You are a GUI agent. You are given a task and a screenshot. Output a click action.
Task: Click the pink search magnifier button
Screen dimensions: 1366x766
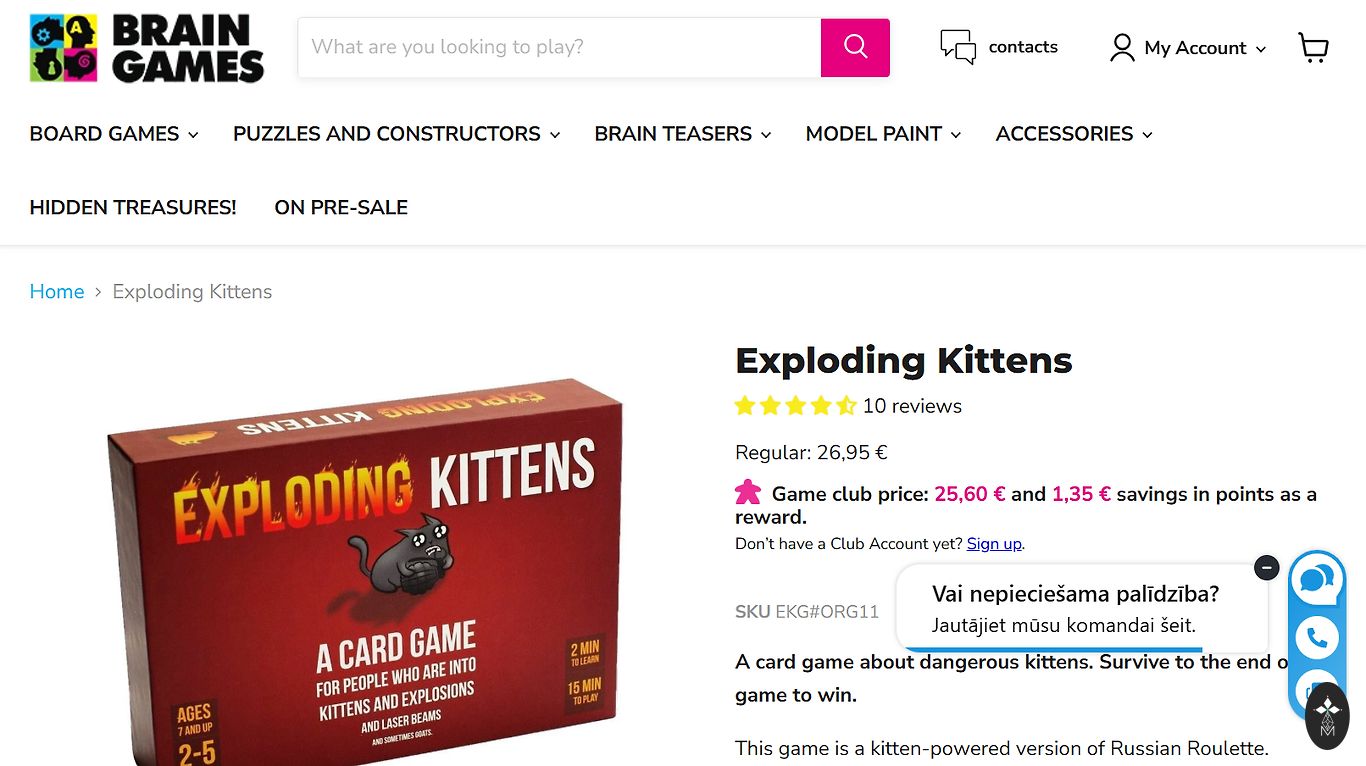tap(855, 47)
